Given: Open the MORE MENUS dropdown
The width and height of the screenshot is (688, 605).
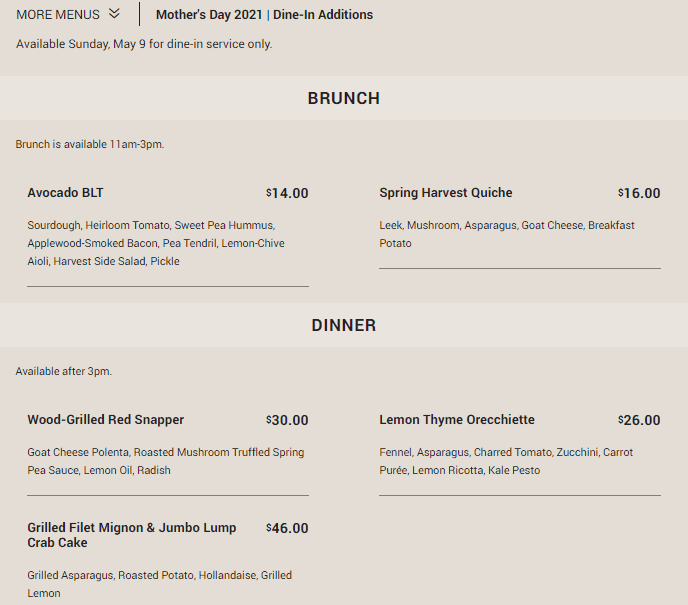Looking at the screenshot, I should tap(68, 14).
